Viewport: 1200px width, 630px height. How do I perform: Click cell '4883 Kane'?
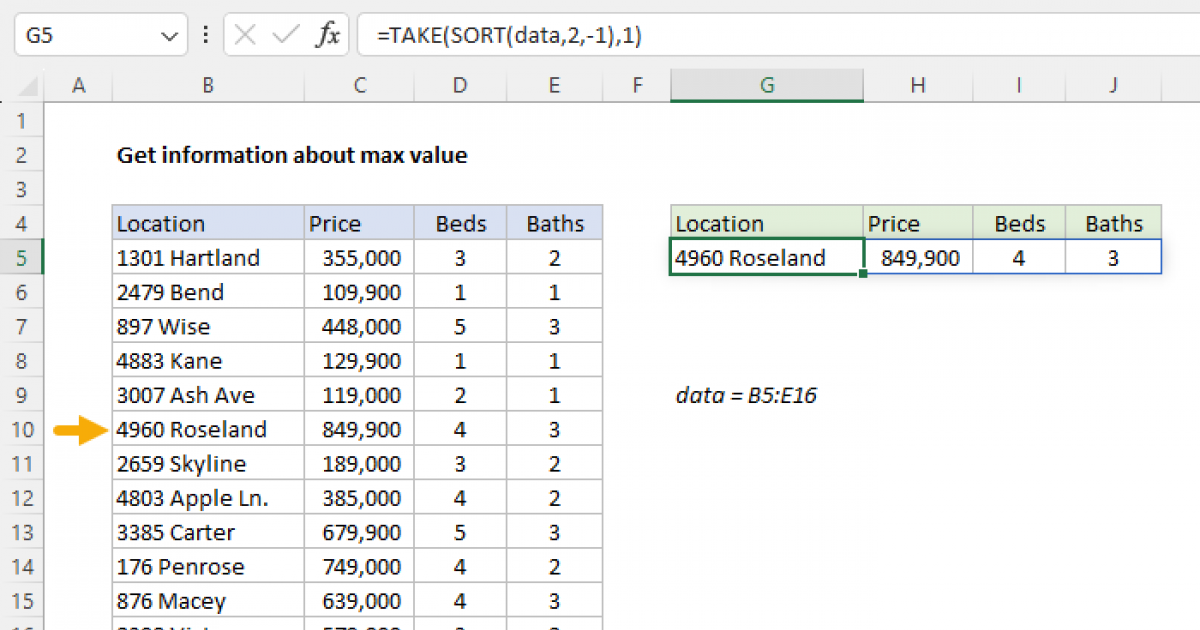point(208,361)
